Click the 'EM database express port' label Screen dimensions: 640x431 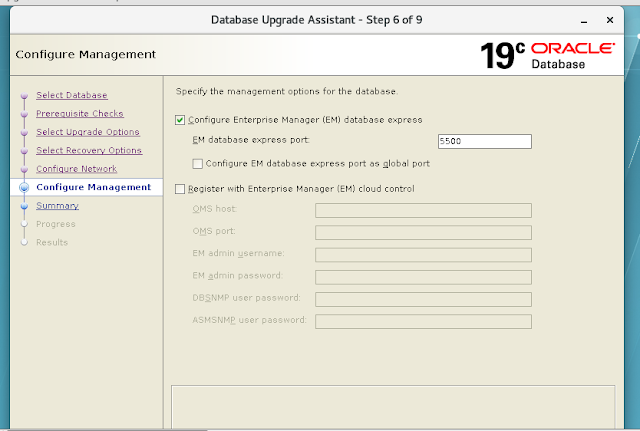(251, 140)
